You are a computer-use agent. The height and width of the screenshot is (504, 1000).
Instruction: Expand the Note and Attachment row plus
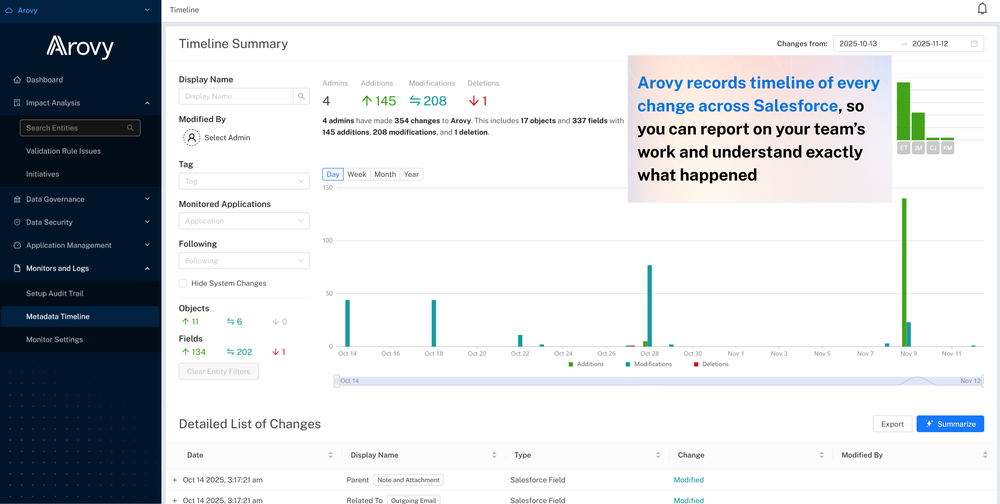[175, 480]
